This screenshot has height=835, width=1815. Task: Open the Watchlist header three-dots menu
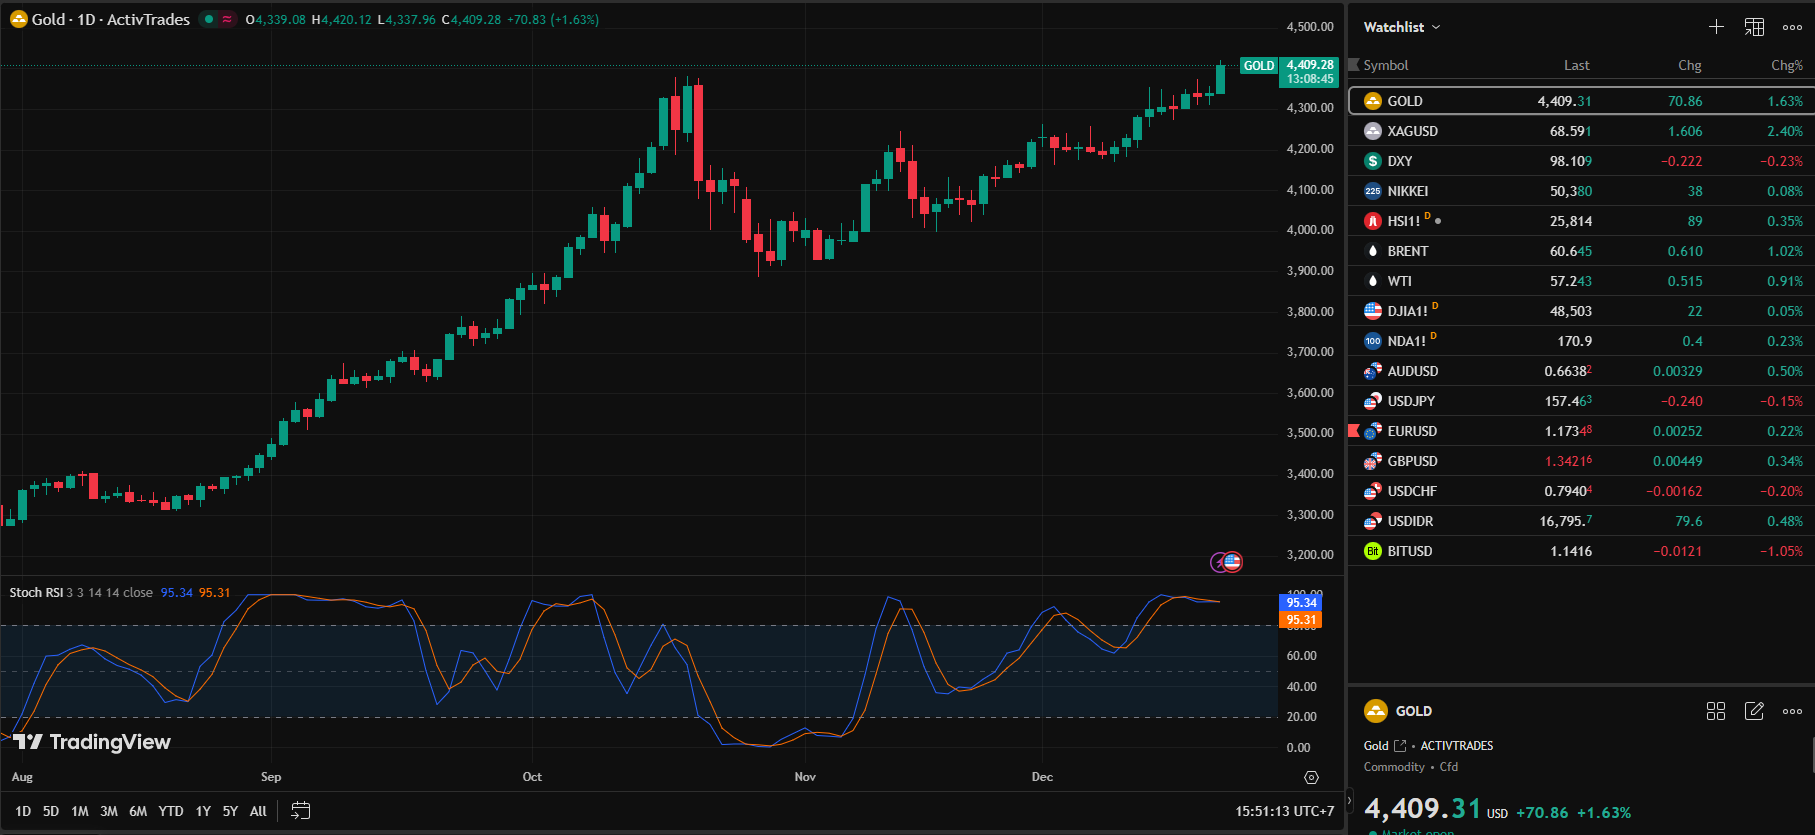[1792, 27]
